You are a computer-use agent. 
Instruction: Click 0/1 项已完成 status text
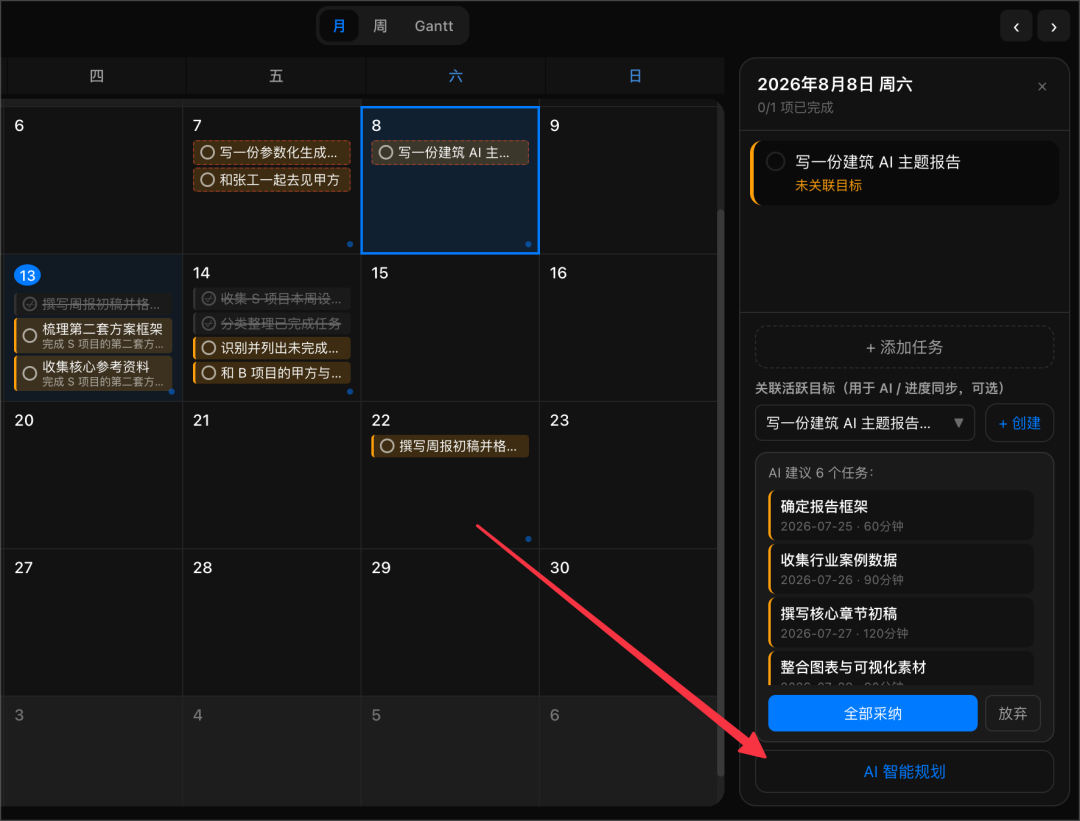796,107
